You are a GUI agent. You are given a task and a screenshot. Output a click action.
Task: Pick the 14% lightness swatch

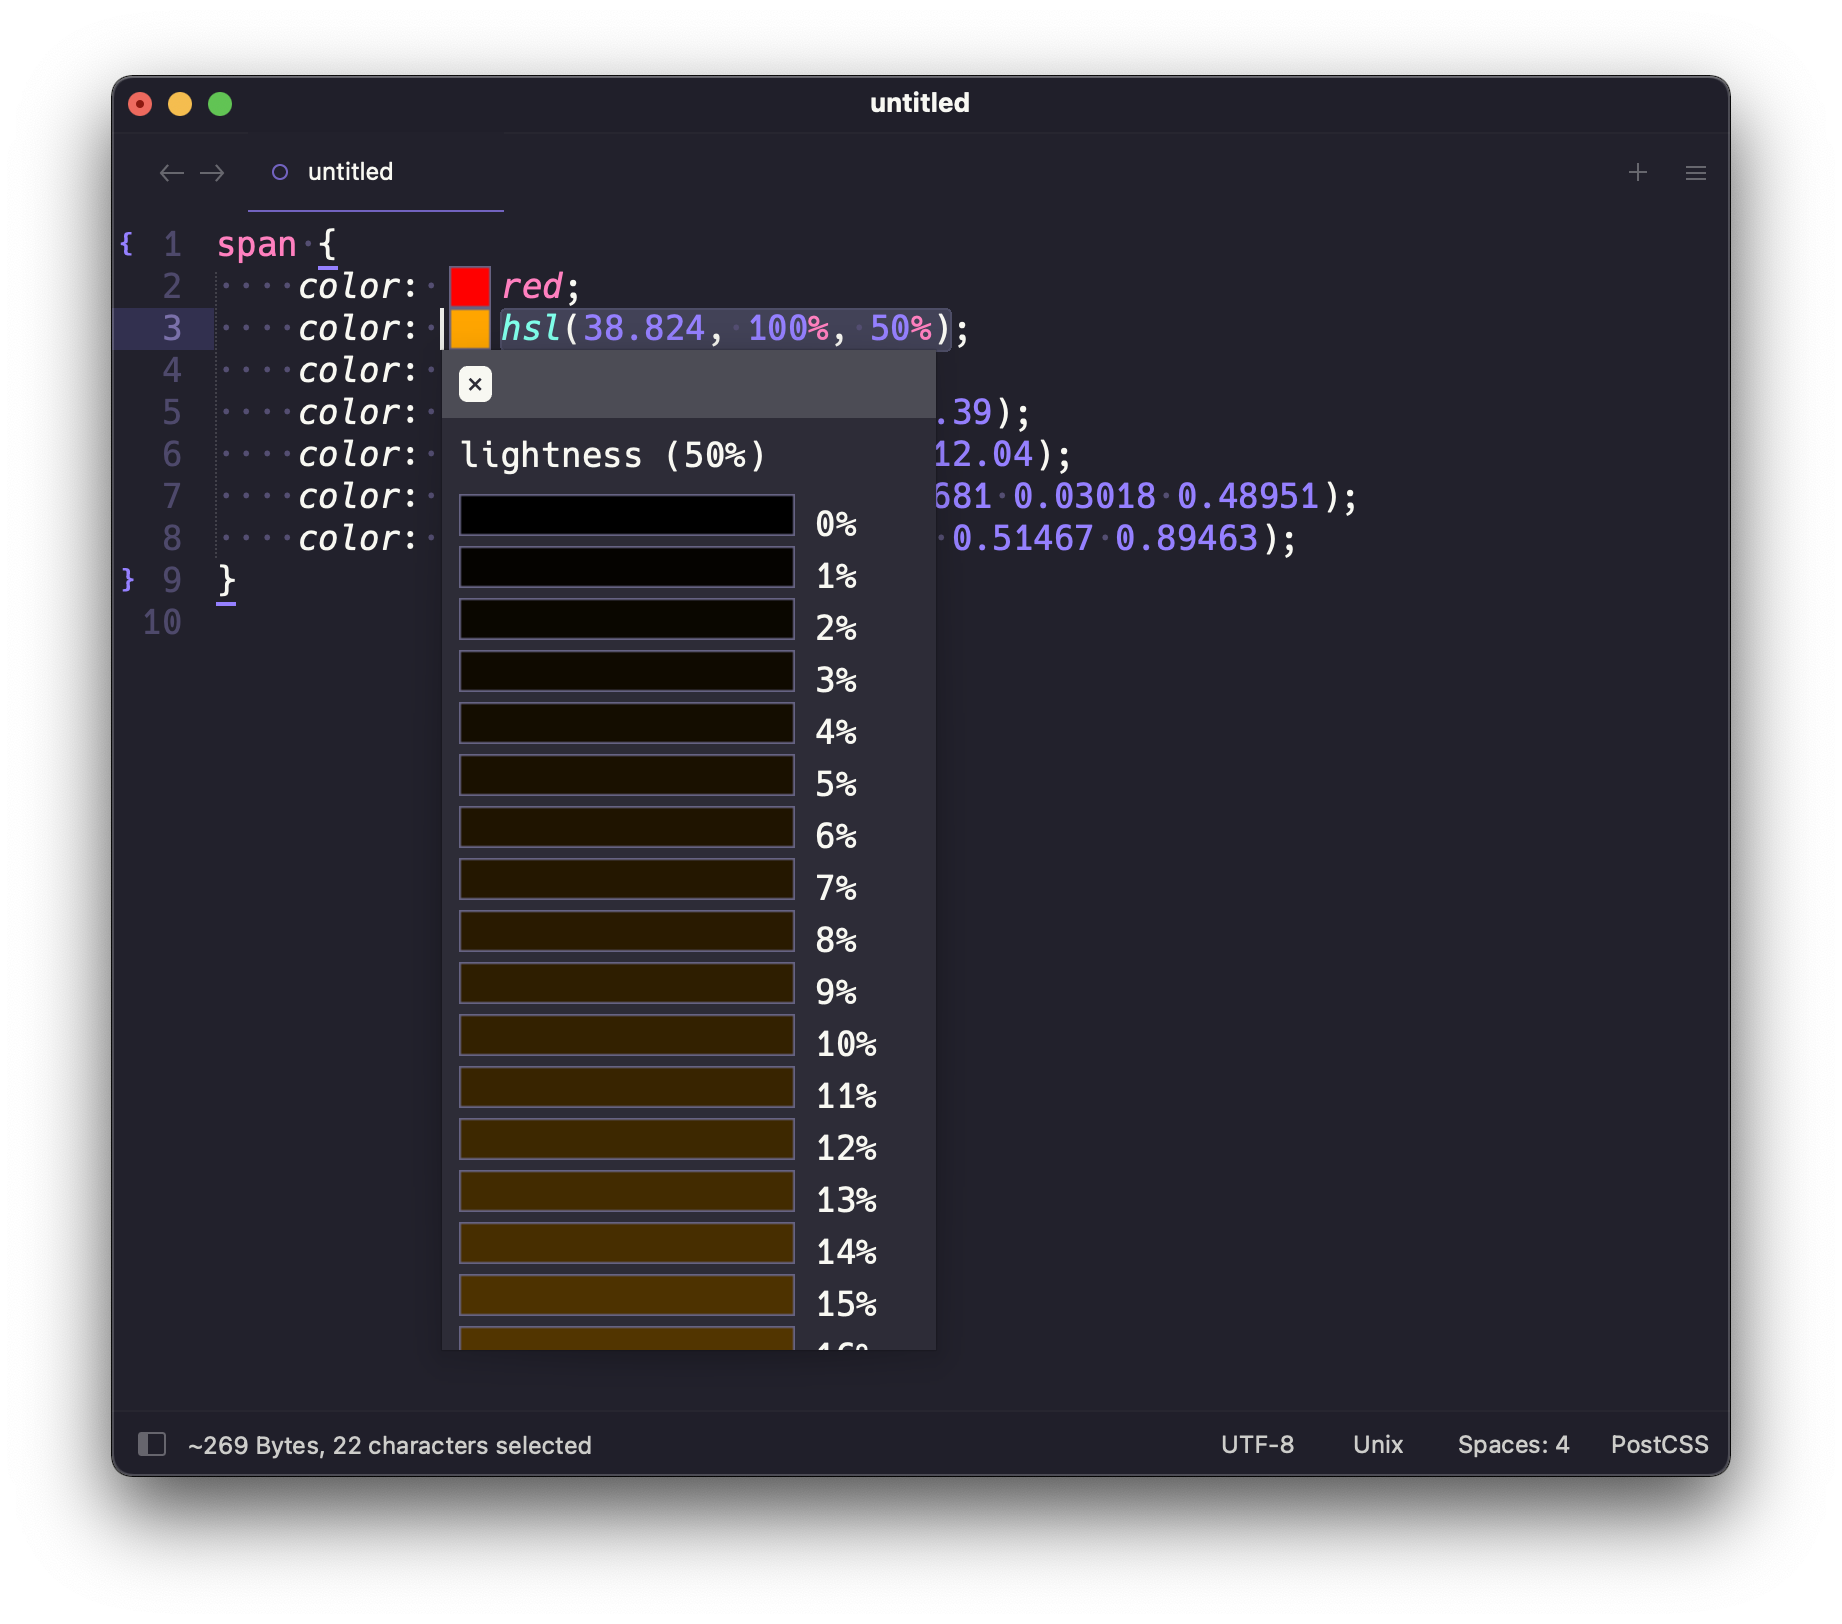[627, 1243]
